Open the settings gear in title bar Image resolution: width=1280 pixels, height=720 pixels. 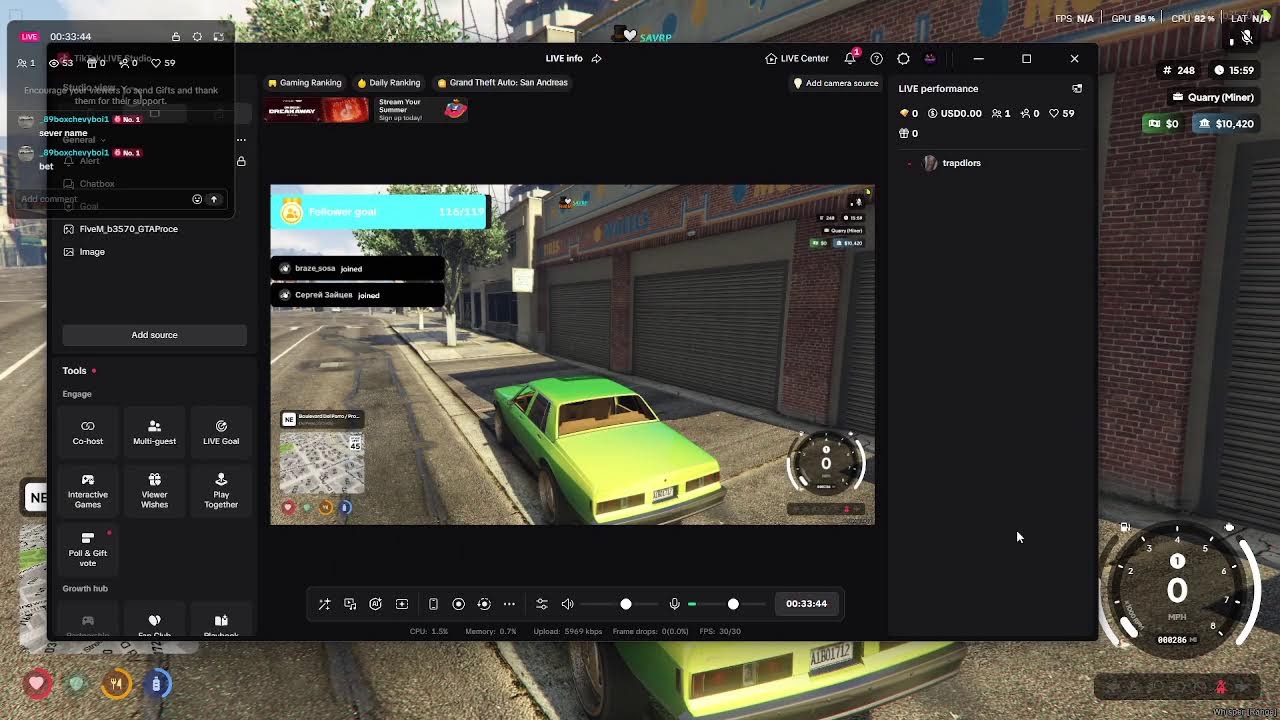click(903, 58)
